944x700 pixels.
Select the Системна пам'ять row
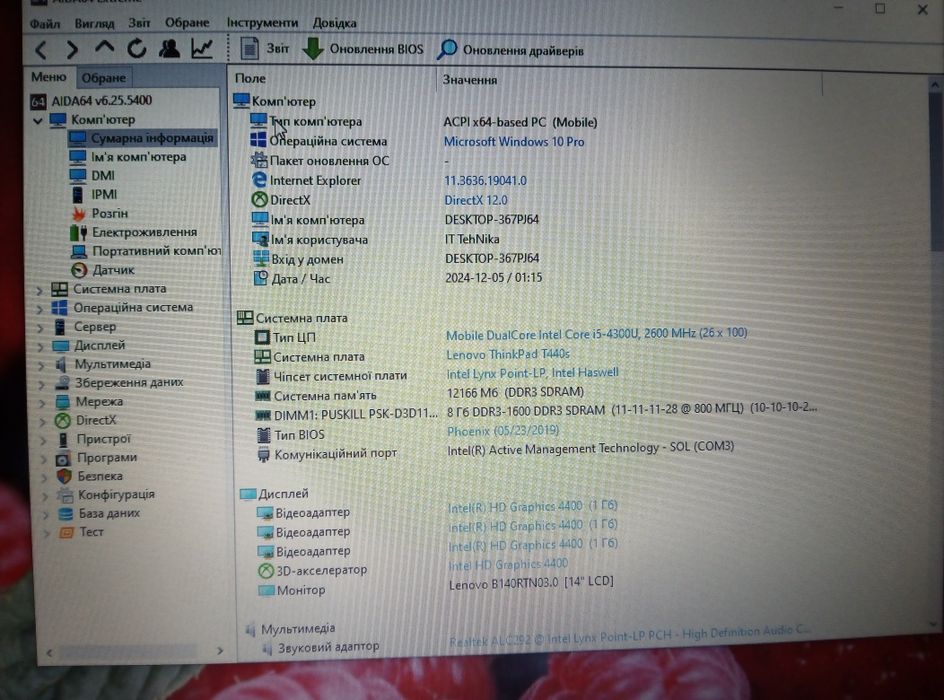pos(419,395)
